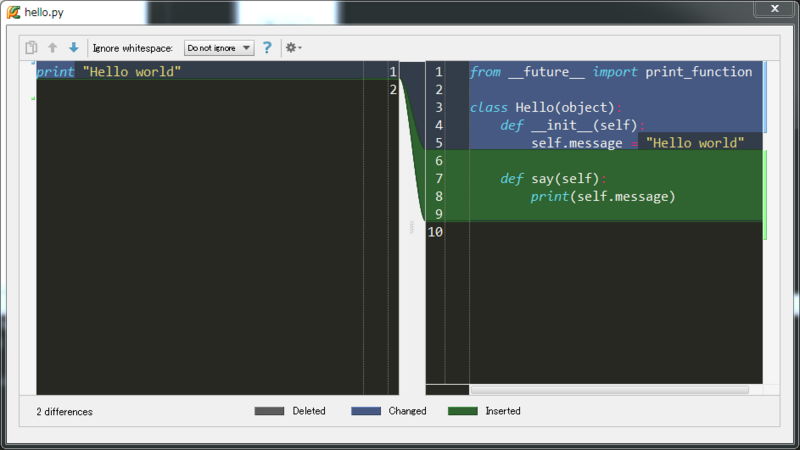Click line number 6 in right gutter
Image resolution: width=800 pixels, height=450 pixels.
pyautogui.click(x=439, y=161)
